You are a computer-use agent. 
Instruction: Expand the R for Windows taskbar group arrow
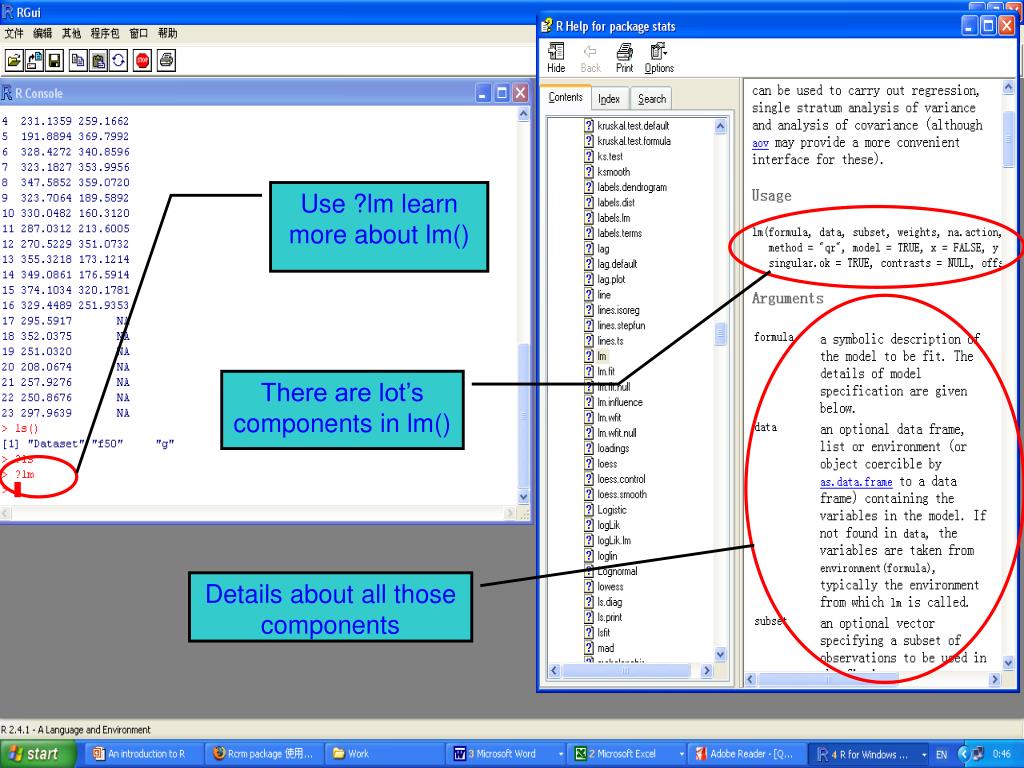[924, 754]
